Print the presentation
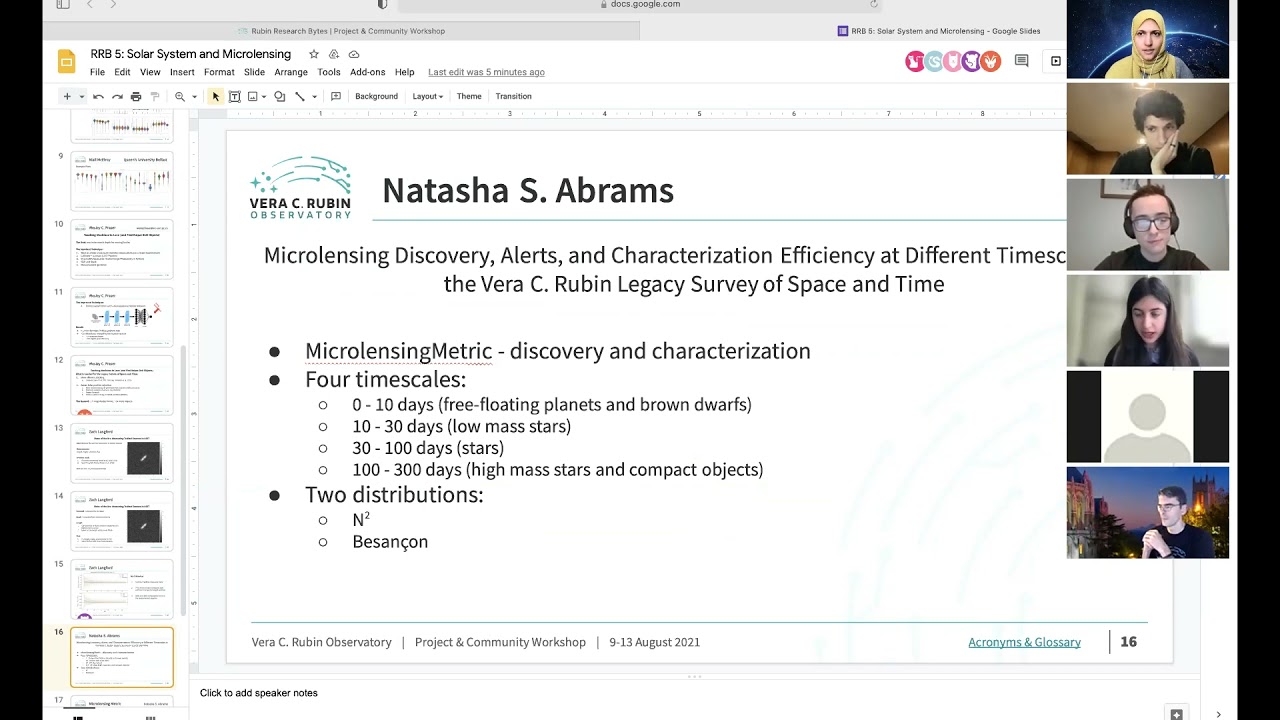Viewport: 1280px width, 720px height. pos(136,96)
